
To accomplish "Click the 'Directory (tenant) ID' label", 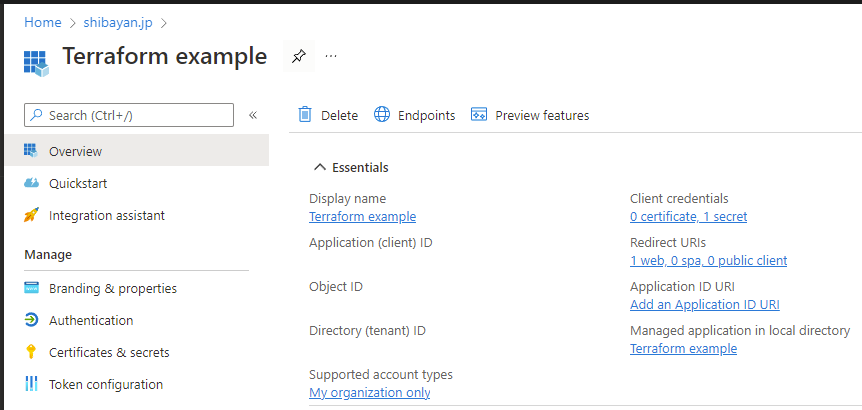I will [367, 330].
